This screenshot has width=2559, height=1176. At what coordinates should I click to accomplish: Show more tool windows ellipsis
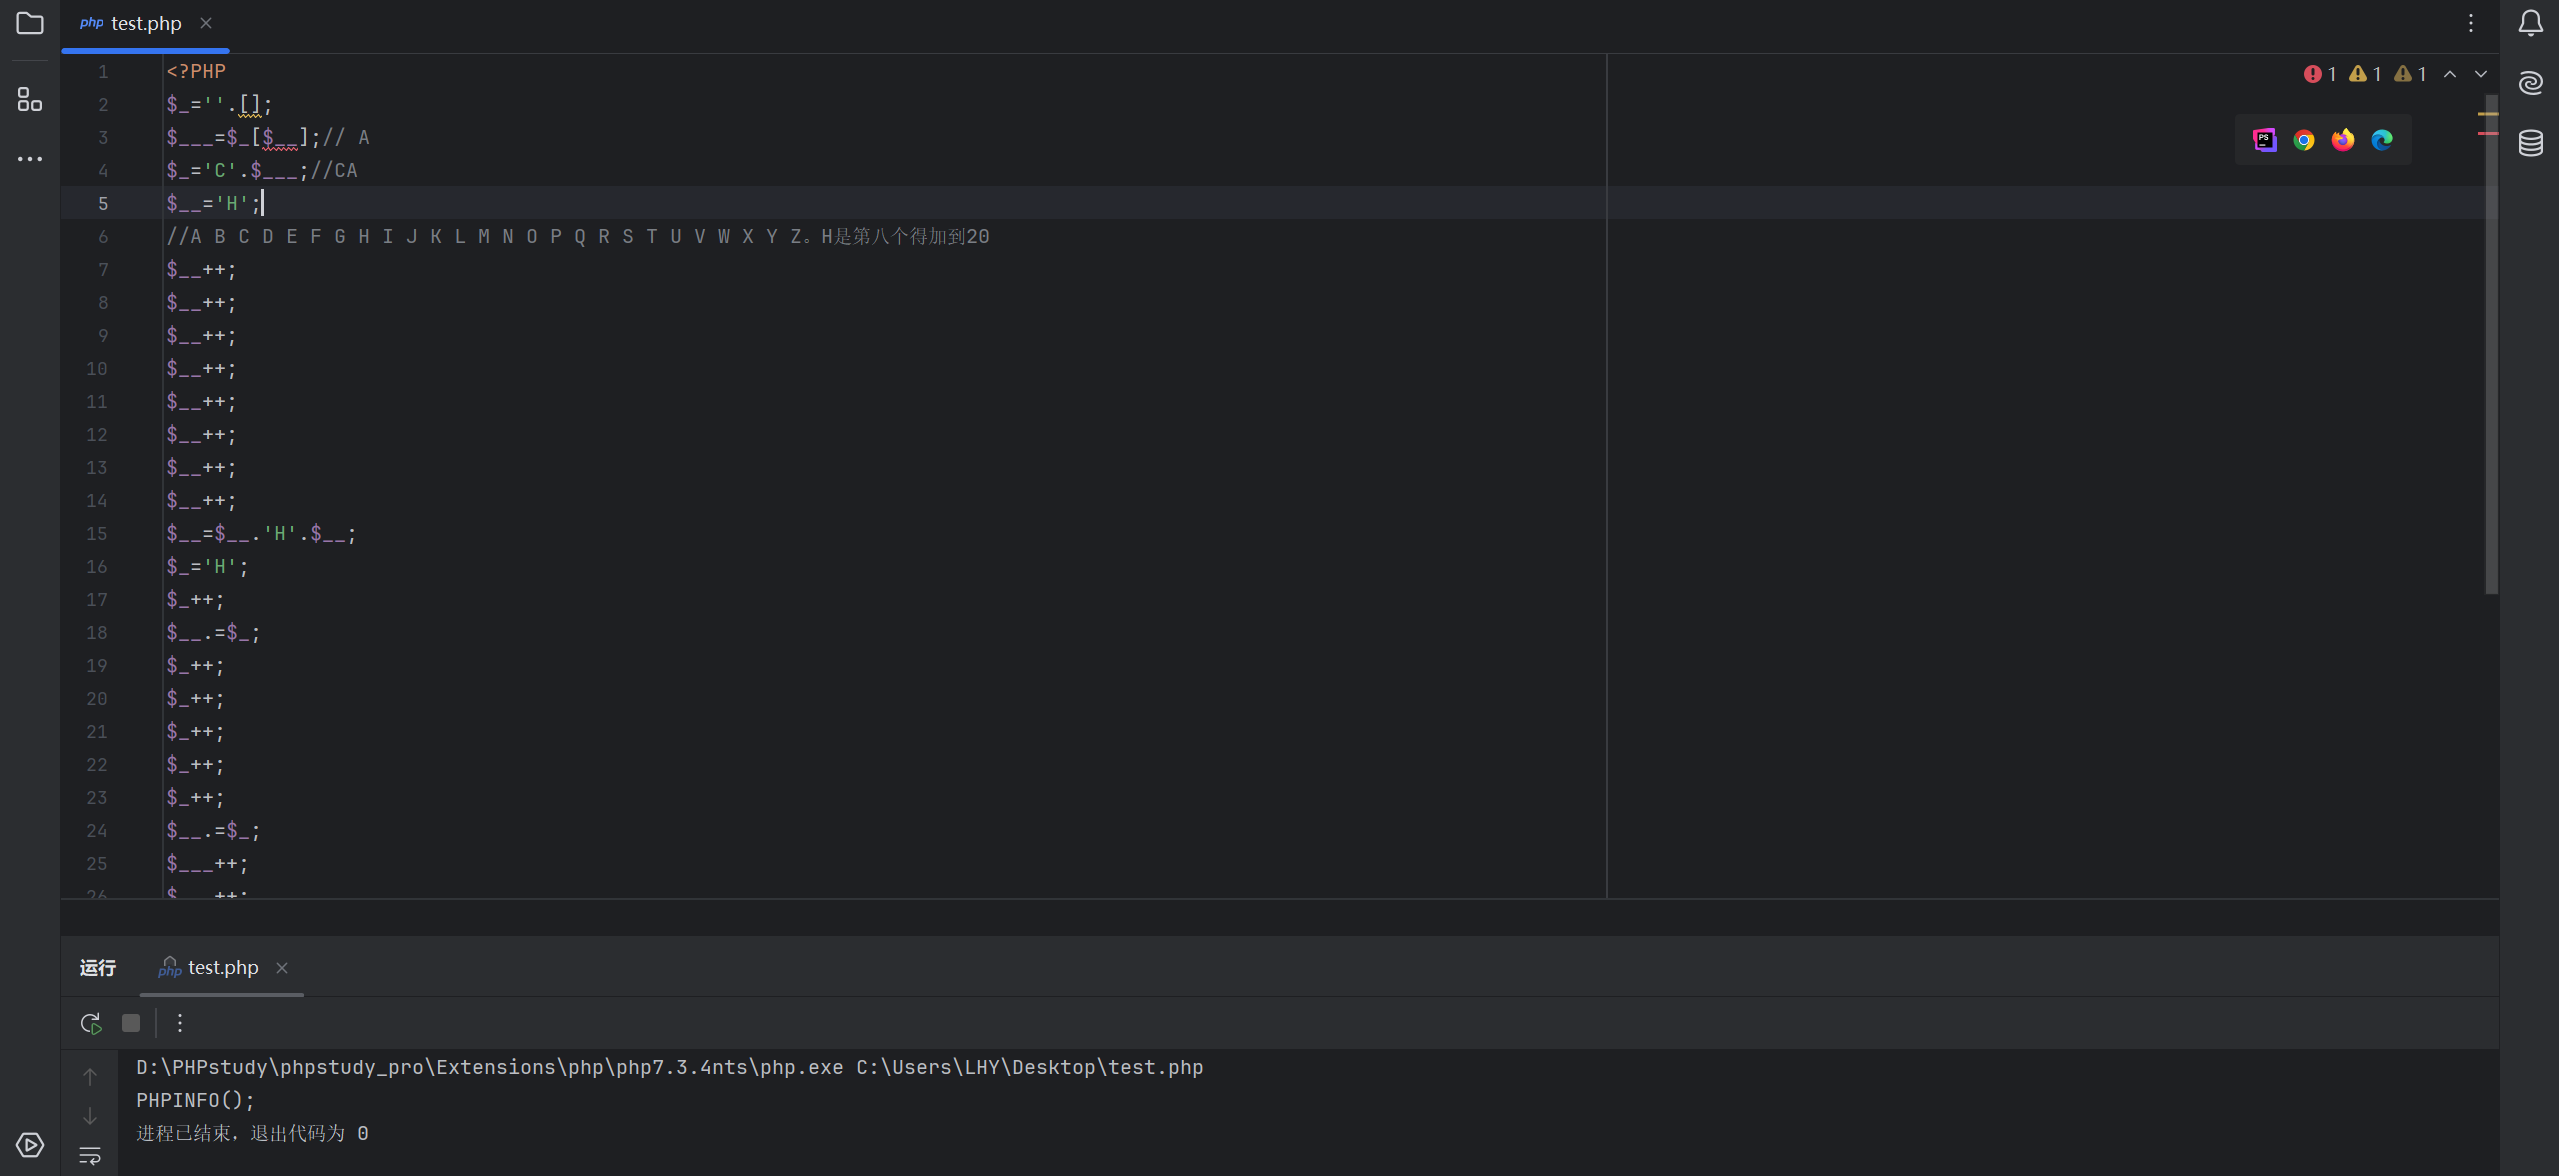point(30,158)
